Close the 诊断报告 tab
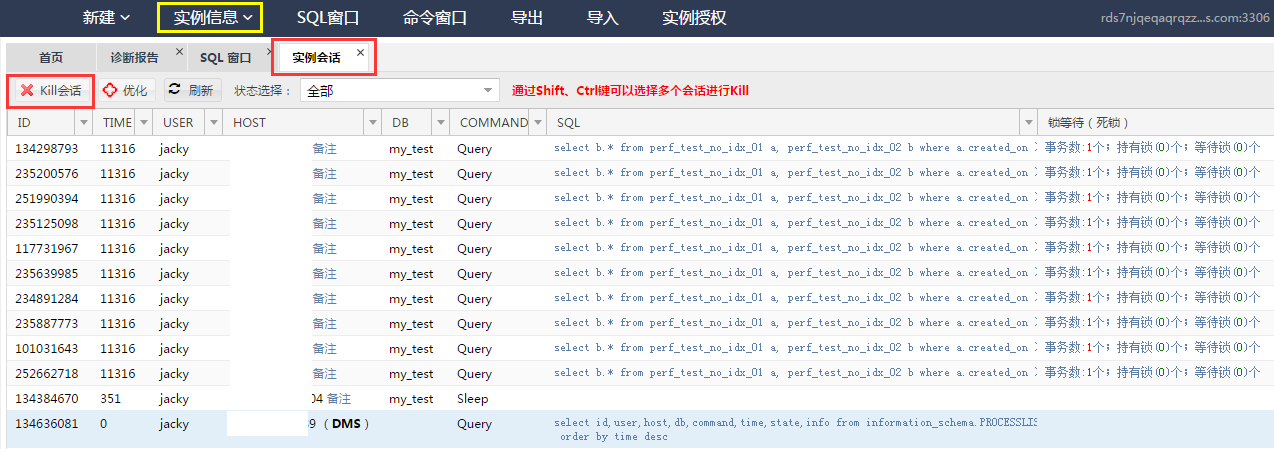 179,52
